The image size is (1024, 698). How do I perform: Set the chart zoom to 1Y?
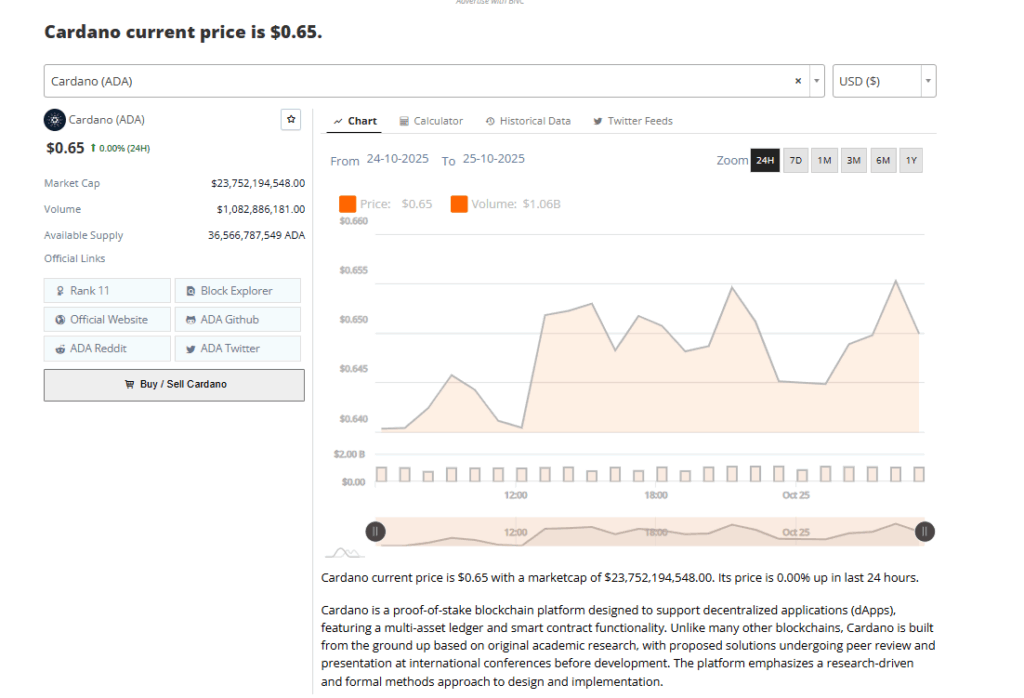(x=911, y=161)
